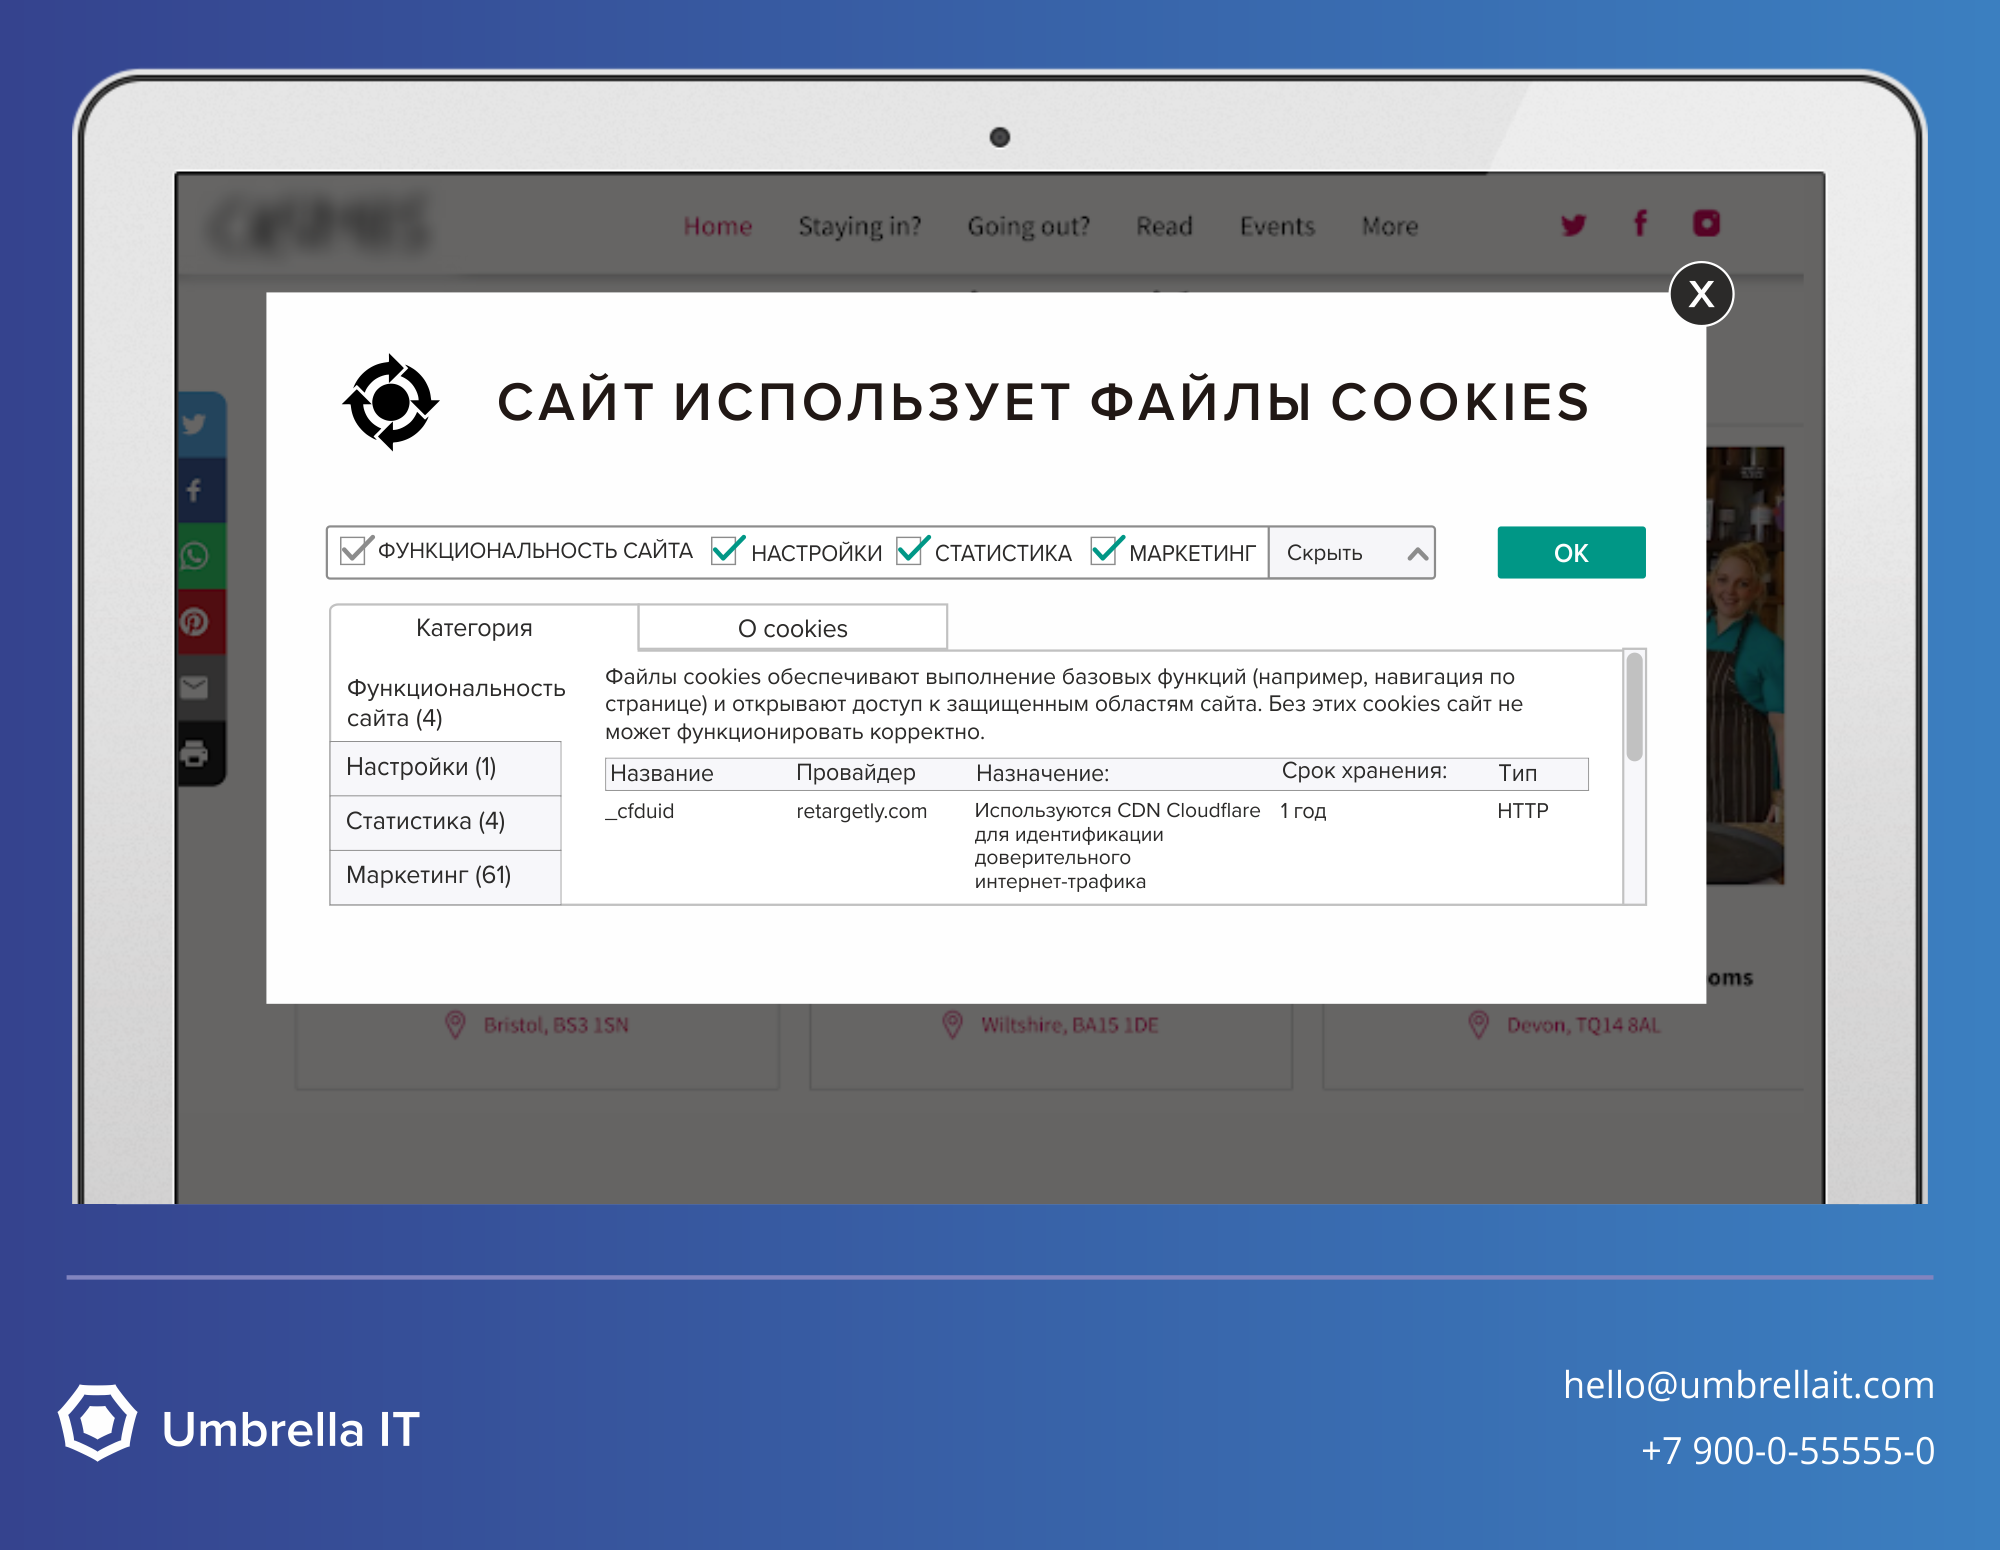The height and width of the screenshot is (1550, 2000).
Task: Open the More menu item
Action: tap(1390, 226)
